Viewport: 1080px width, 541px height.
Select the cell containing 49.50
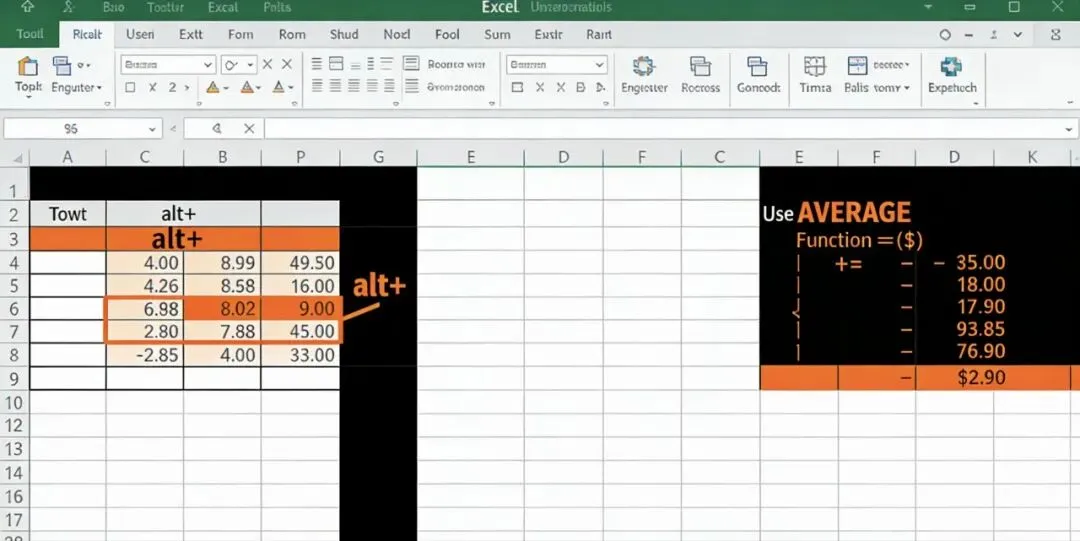point(300,263)
